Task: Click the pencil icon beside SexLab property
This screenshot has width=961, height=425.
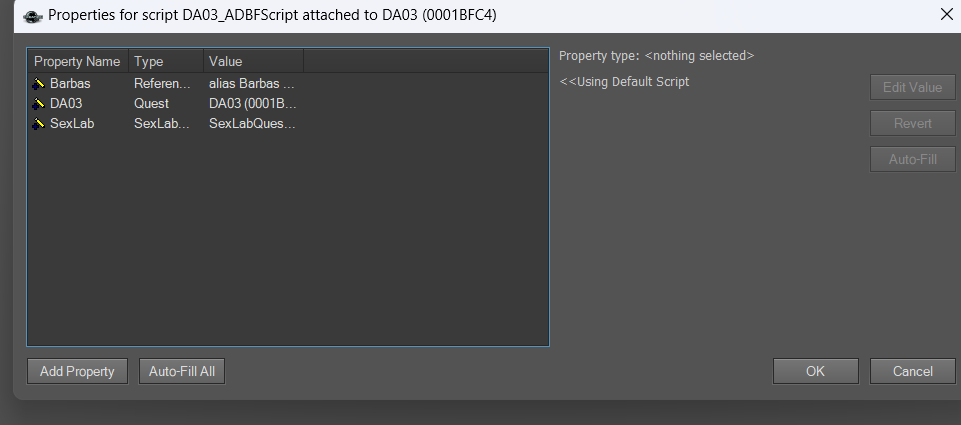Action: [x=39, y=124]
